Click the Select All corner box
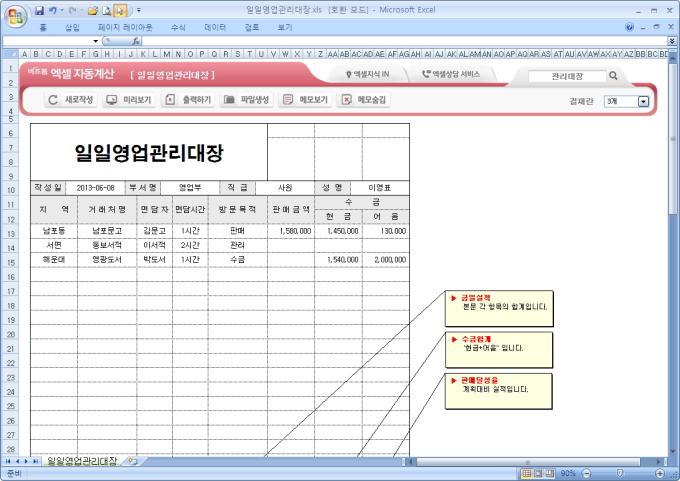This screenshot has height=481, width=680. [x=10, y=54]
